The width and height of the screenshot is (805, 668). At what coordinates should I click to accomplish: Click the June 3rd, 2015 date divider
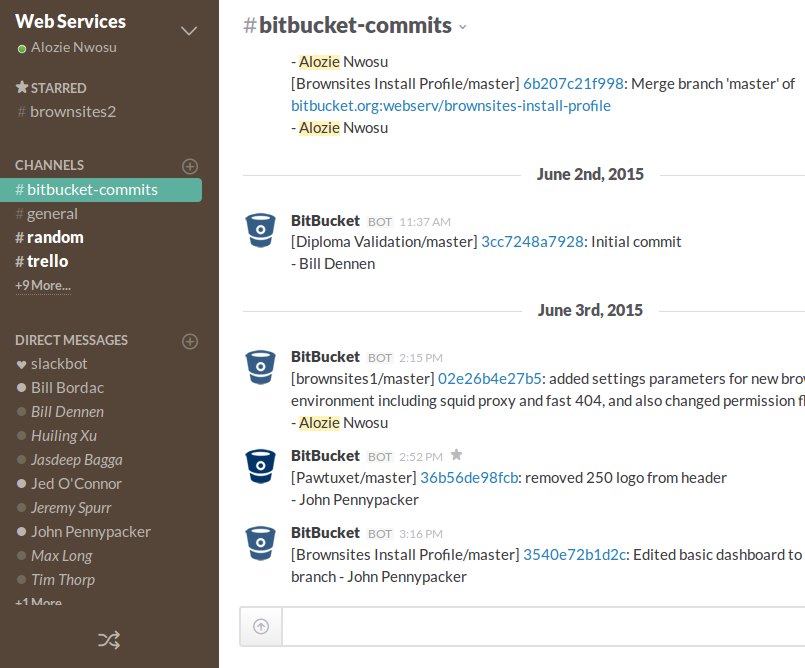point(590,311)
